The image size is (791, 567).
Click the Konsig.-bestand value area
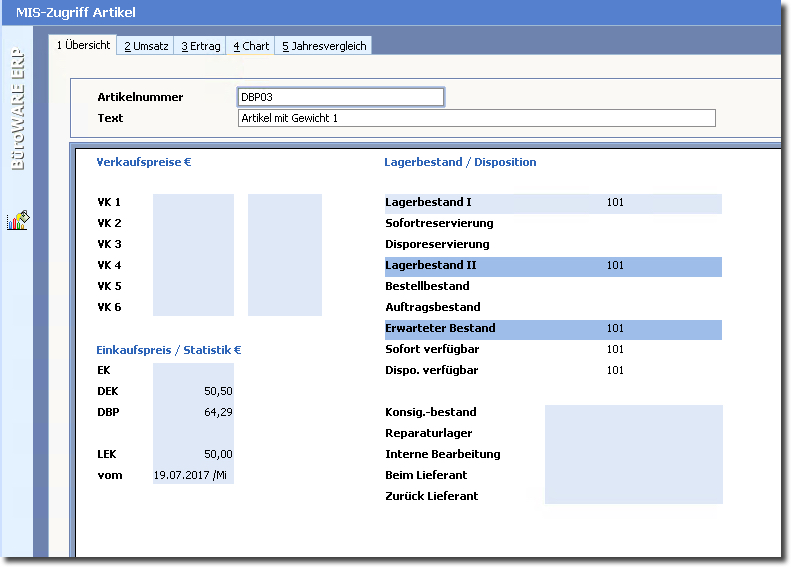pos(633,413)
